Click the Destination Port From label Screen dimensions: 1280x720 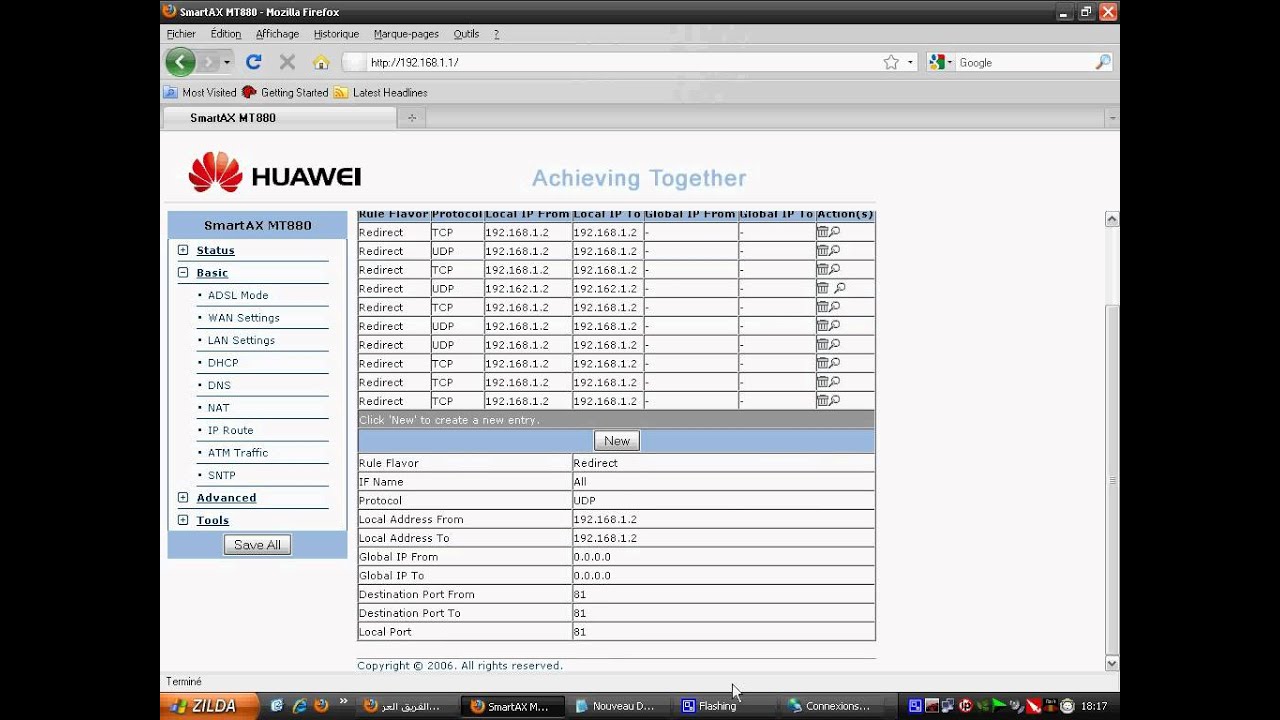[x=417, y=594]
